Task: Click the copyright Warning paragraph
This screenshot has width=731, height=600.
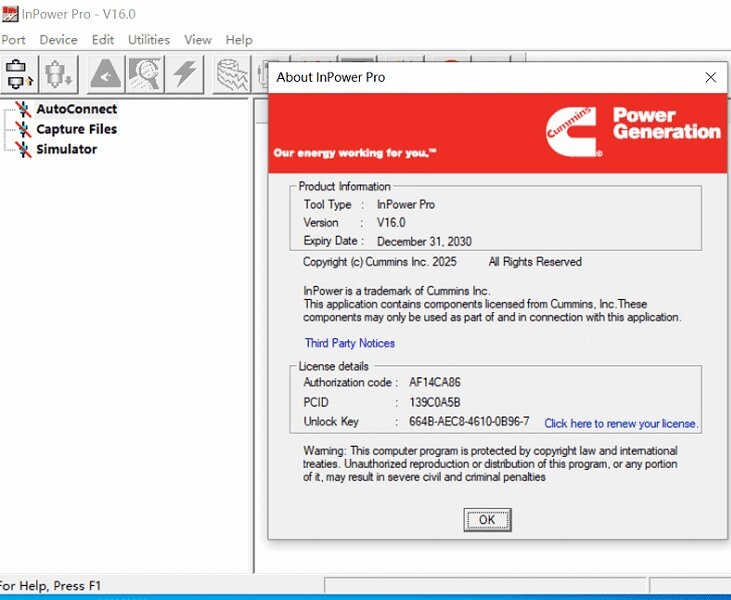Action: 490,464
